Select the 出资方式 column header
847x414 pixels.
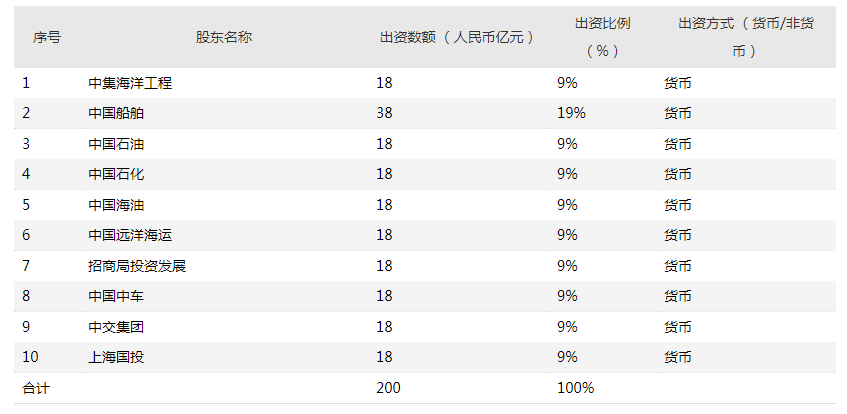(x=745, y=37)
